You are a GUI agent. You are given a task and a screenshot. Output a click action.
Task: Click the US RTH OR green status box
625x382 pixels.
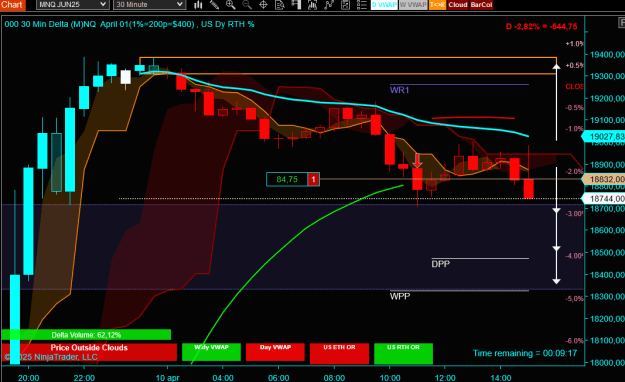click(403, 353)
